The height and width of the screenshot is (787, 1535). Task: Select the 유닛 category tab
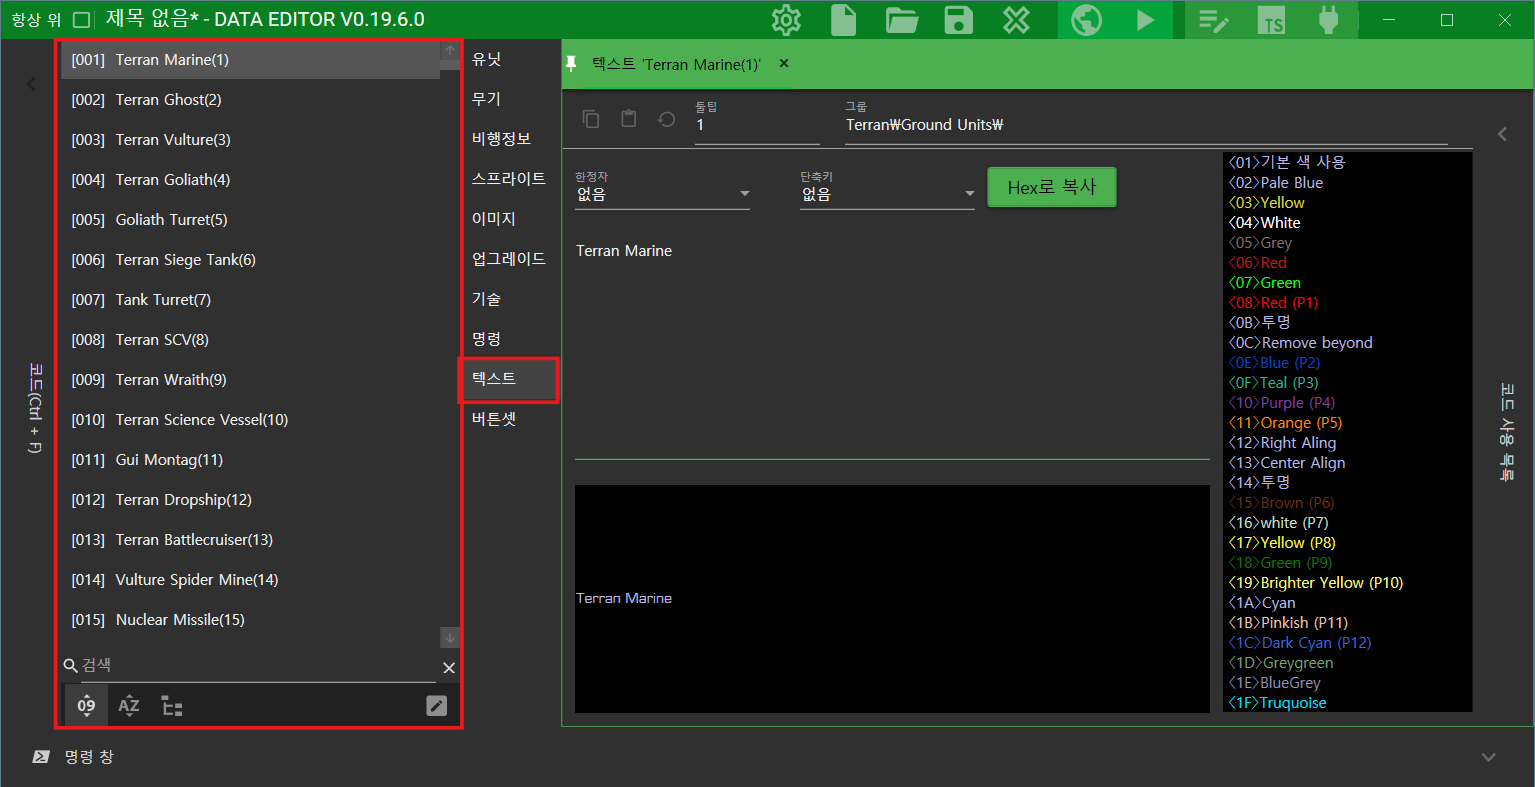pyautogui.click(x=487, y=59)
